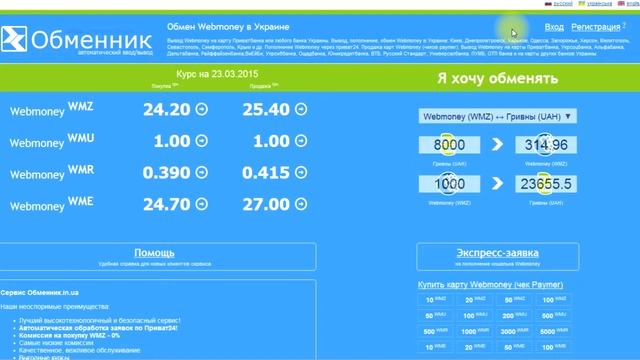Switch language via the русский link
The image size is (640, 360).
pos(563,3)
